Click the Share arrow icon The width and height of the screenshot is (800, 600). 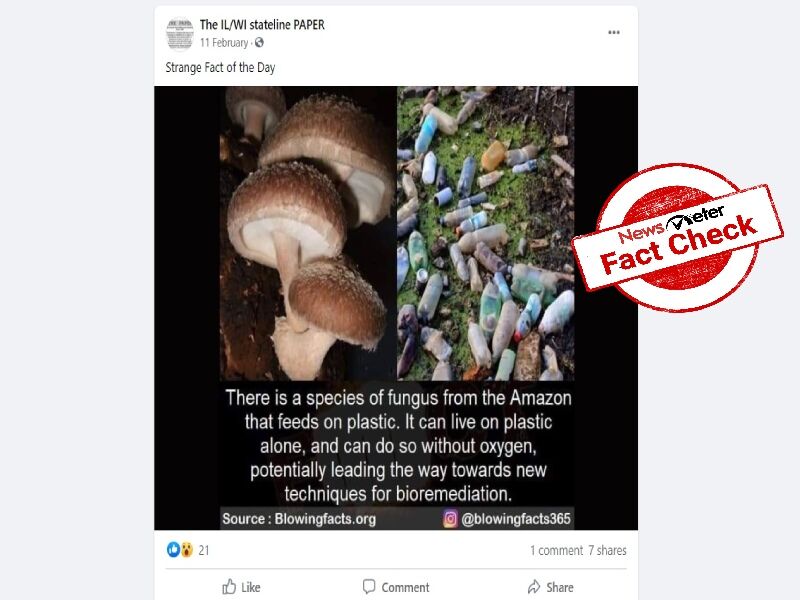tap(534, 587)
